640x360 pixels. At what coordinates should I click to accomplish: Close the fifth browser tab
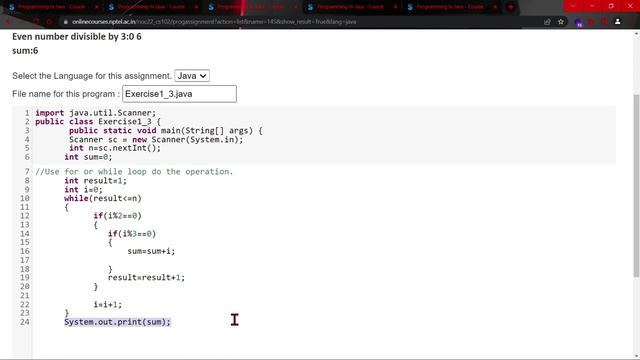495,7
